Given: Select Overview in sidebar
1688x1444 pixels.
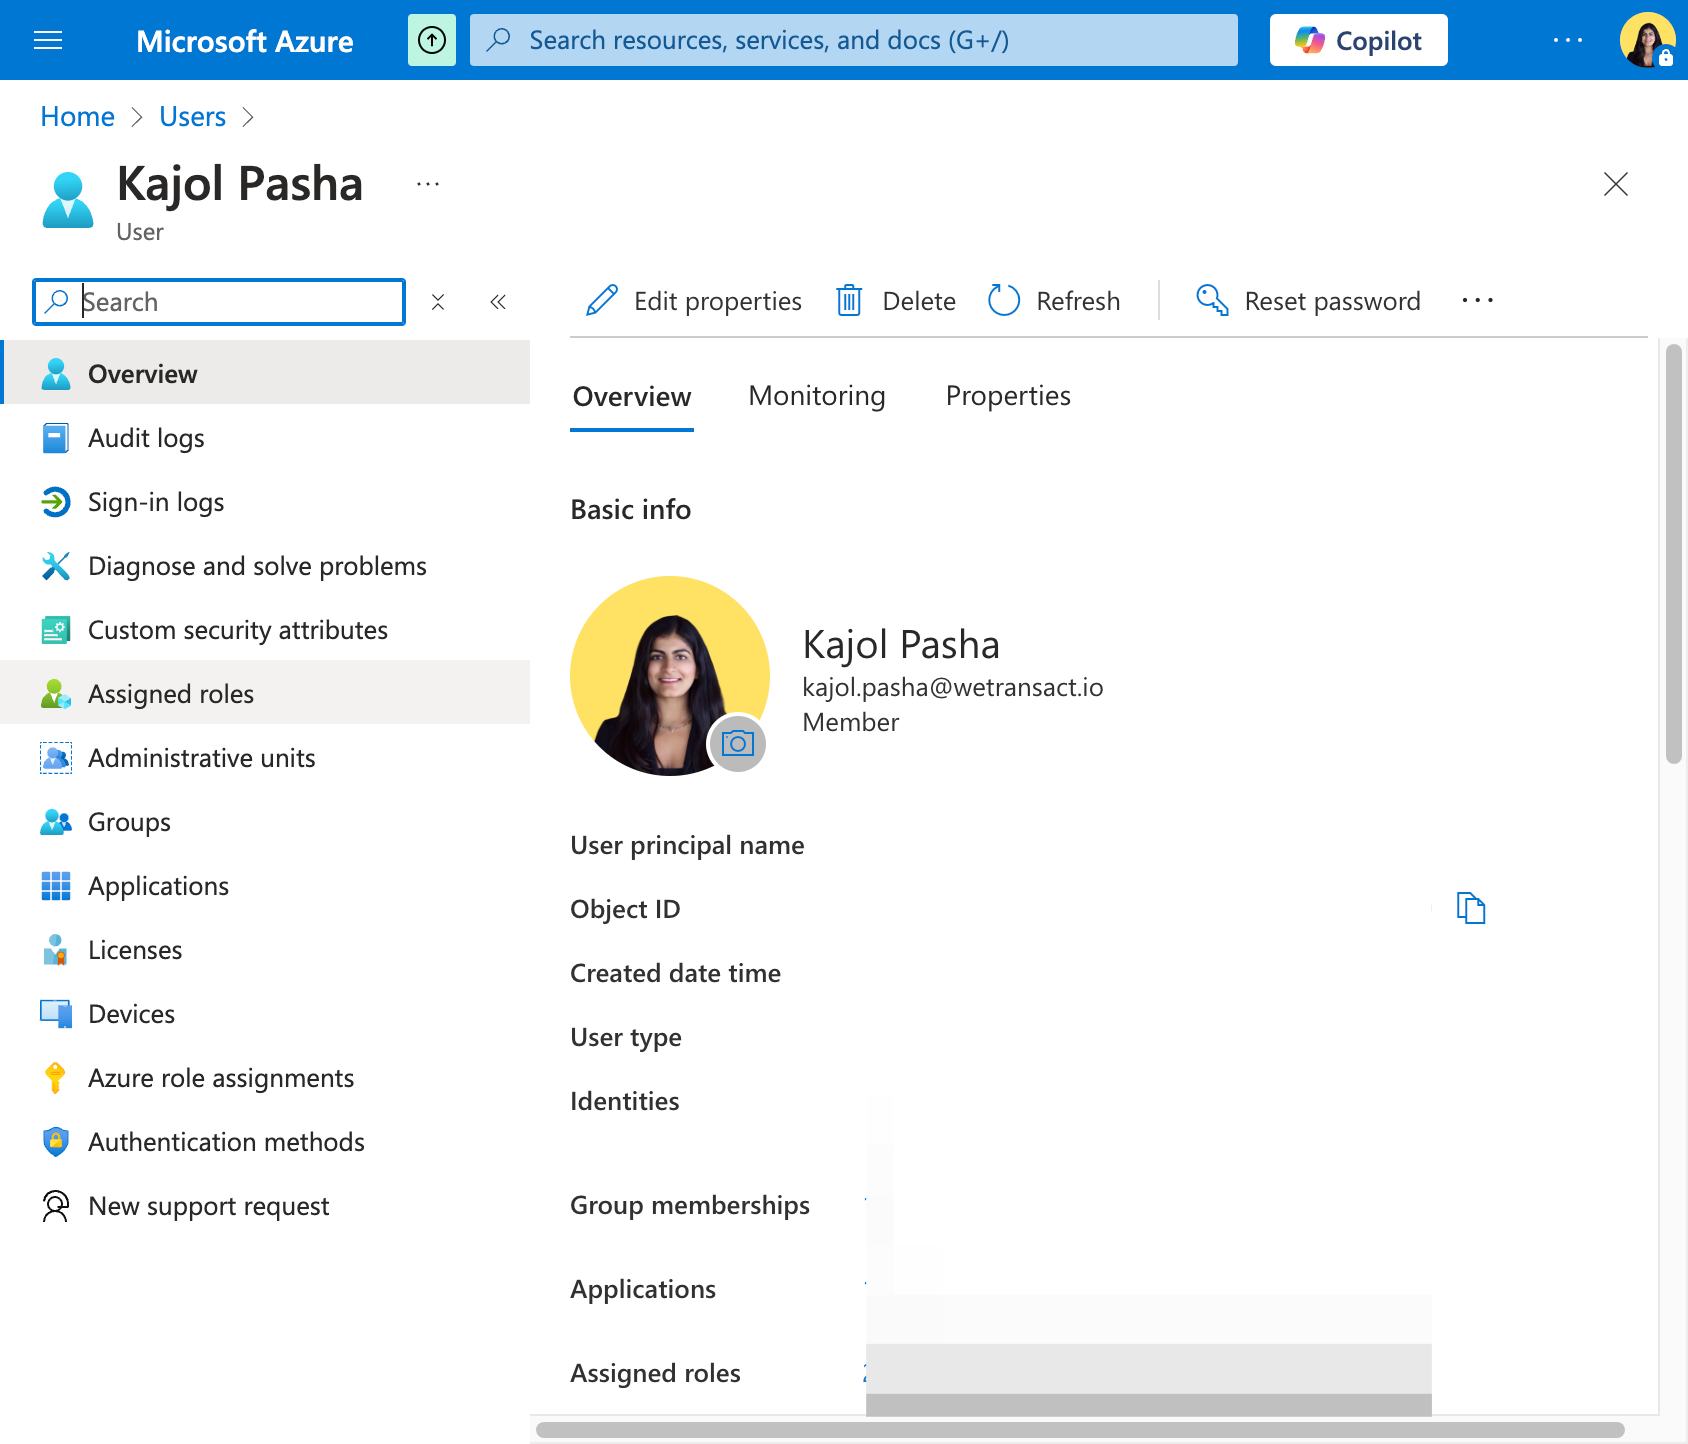Looking at the screenshot, I should tap(265, 373).
